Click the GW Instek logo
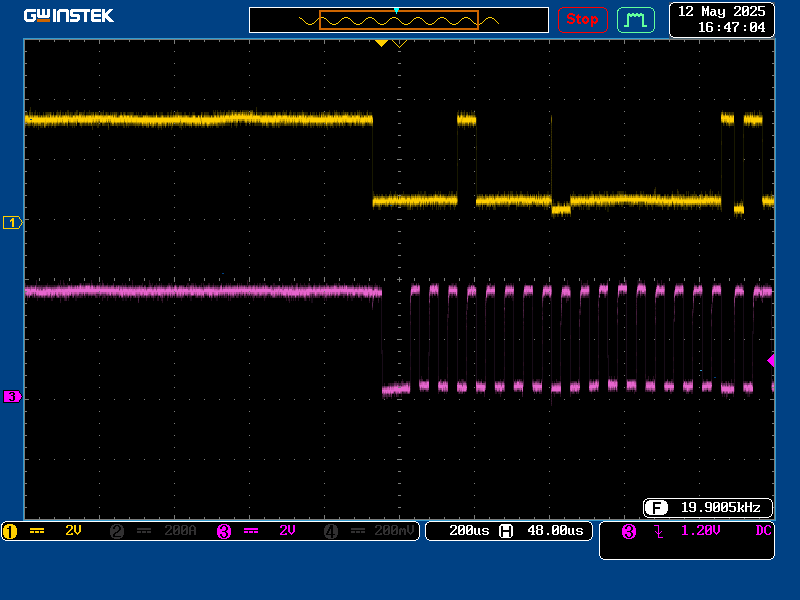The image size is (800, 600). (69, 16)
